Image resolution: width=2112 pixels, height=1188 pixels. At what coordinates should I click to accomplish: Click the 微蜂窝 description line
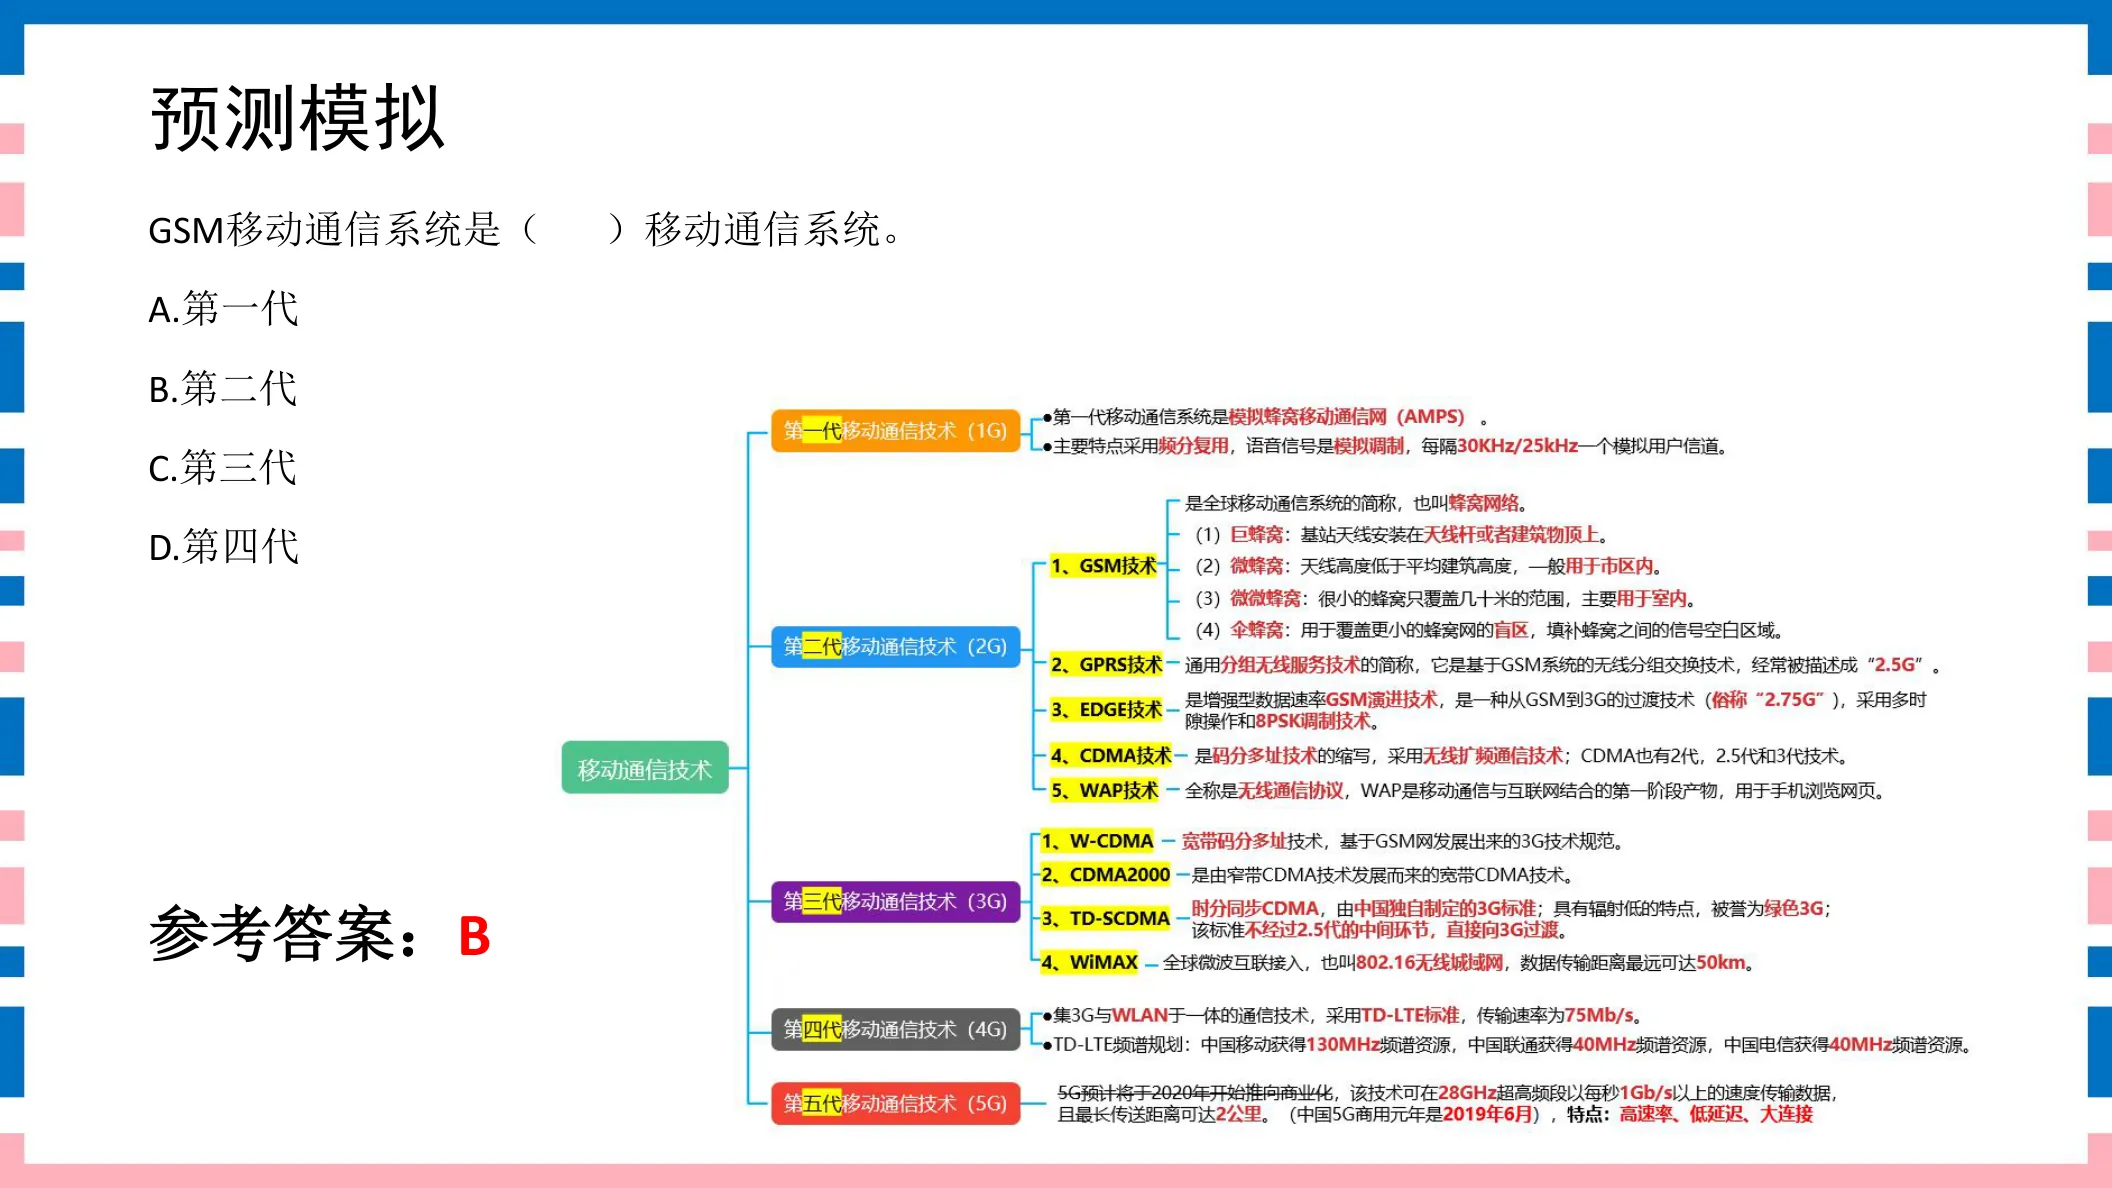[x=1429, y=567]
